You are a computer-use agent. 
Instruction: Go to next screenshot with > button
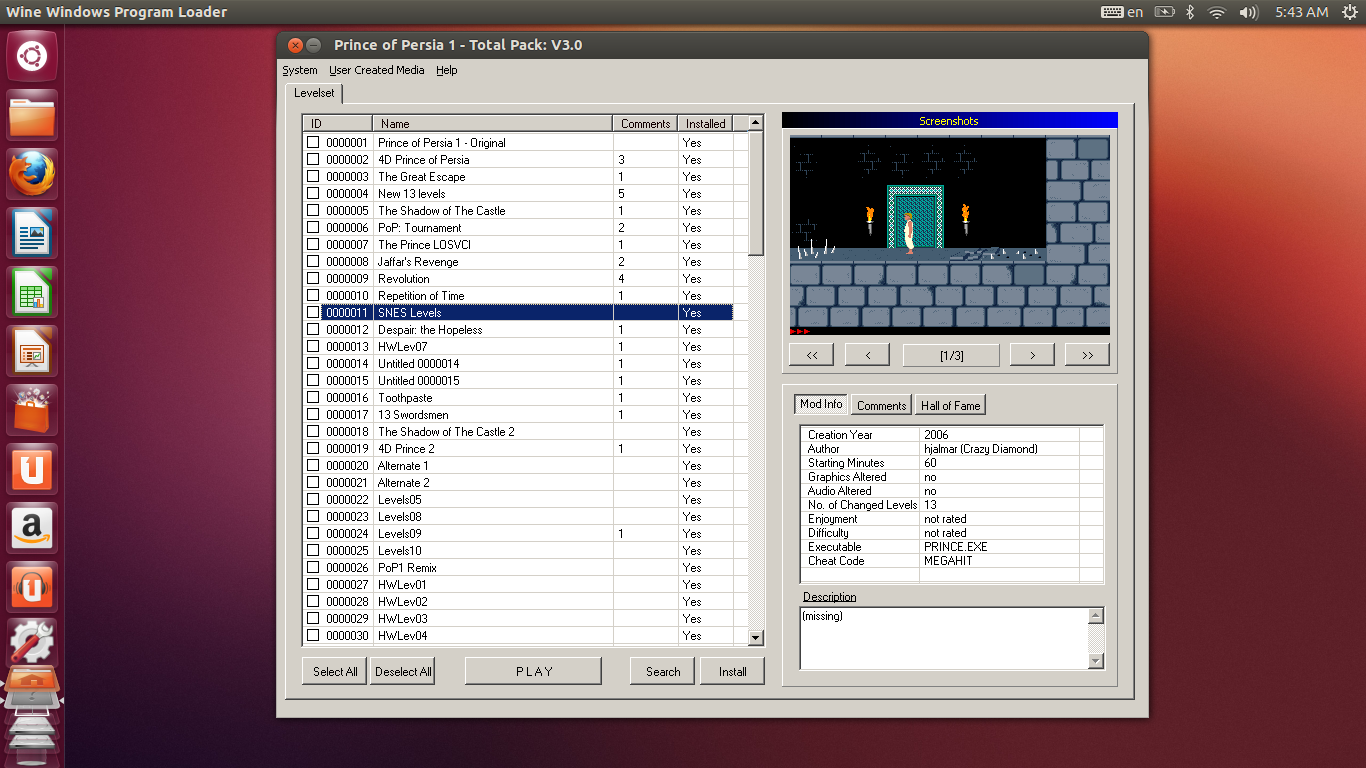pyautogui.click(x=1033, y=355)
